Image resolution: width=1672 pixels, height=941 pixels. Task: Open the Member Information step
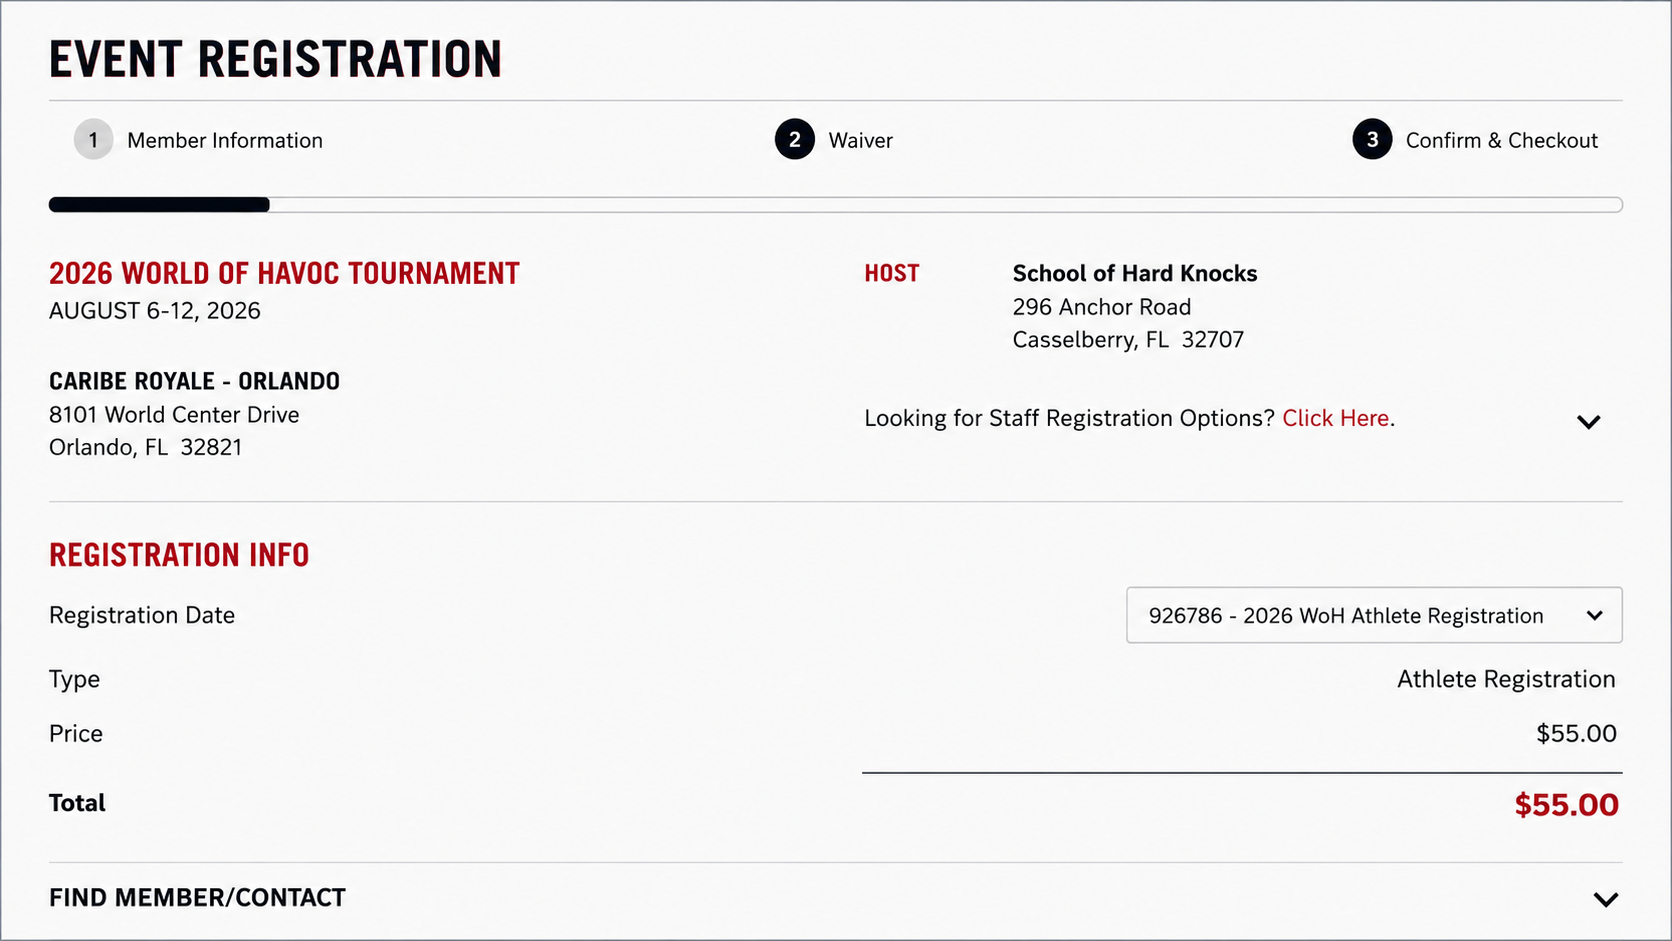(225, 140)
